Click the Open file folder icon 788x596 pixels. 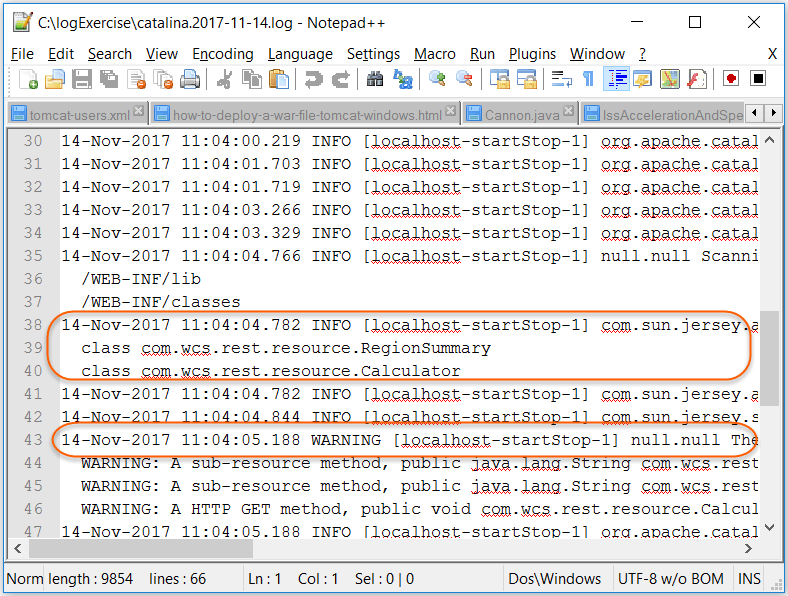pyautogui.click(x=55, y=79)
